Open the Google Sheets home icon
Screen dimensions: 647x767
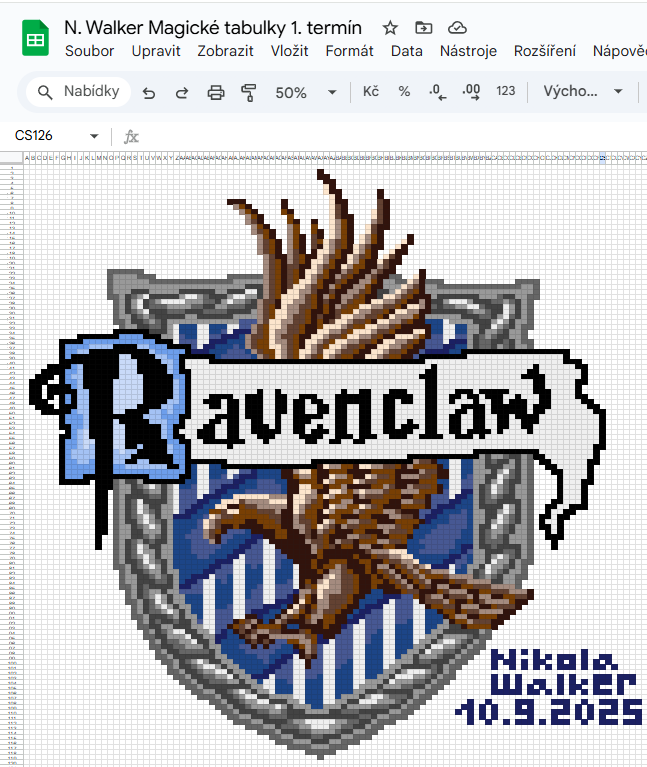point(35,38)
